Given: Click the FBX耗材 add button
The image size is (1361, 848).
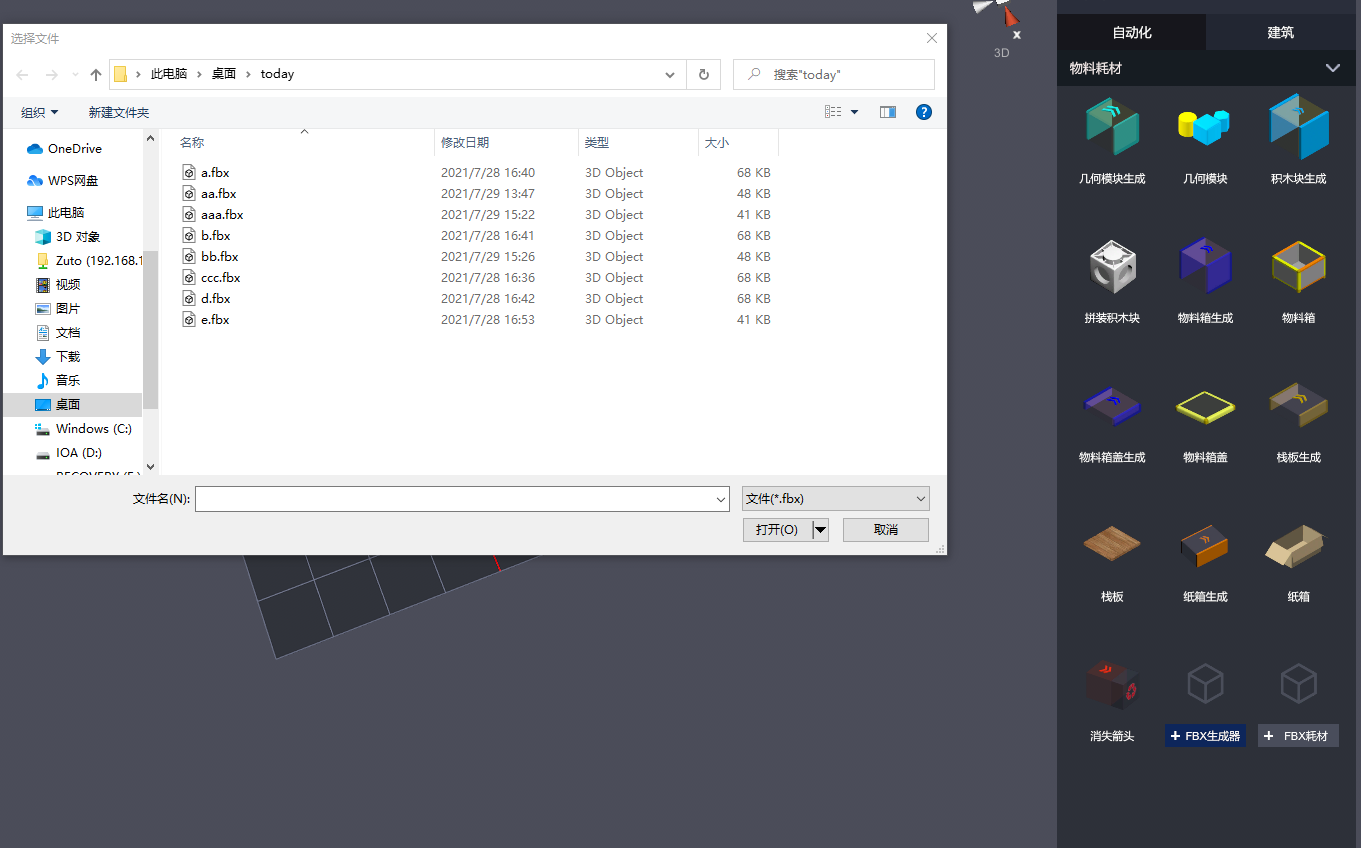Looking at the screenshot, I should click(x=1298, y=736).
